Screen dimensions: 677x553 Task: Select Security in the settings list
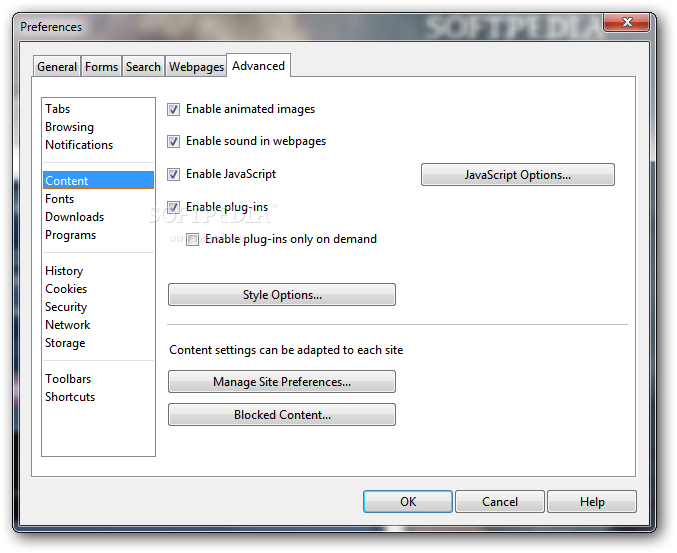click(98, 307)
